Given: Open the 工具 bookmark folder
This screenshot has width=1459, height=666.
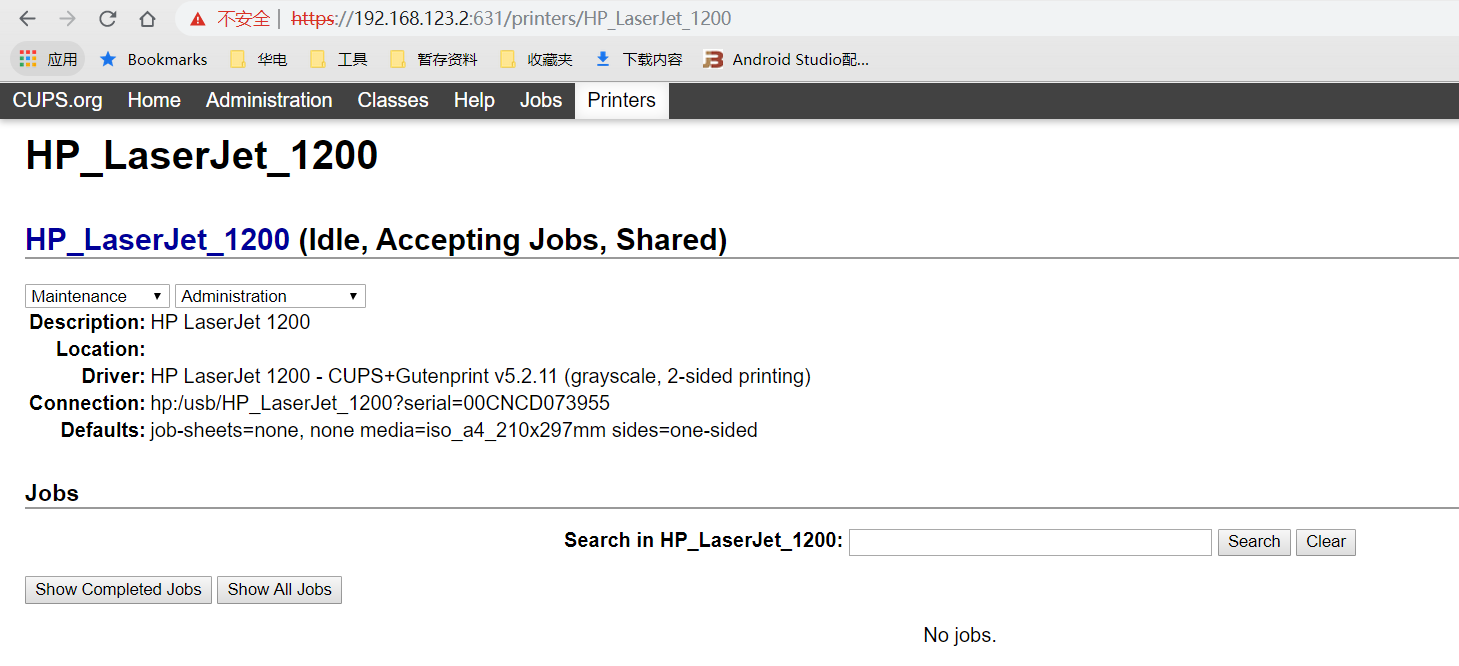Looking at the screenshot, I should [x=339, y=59].
